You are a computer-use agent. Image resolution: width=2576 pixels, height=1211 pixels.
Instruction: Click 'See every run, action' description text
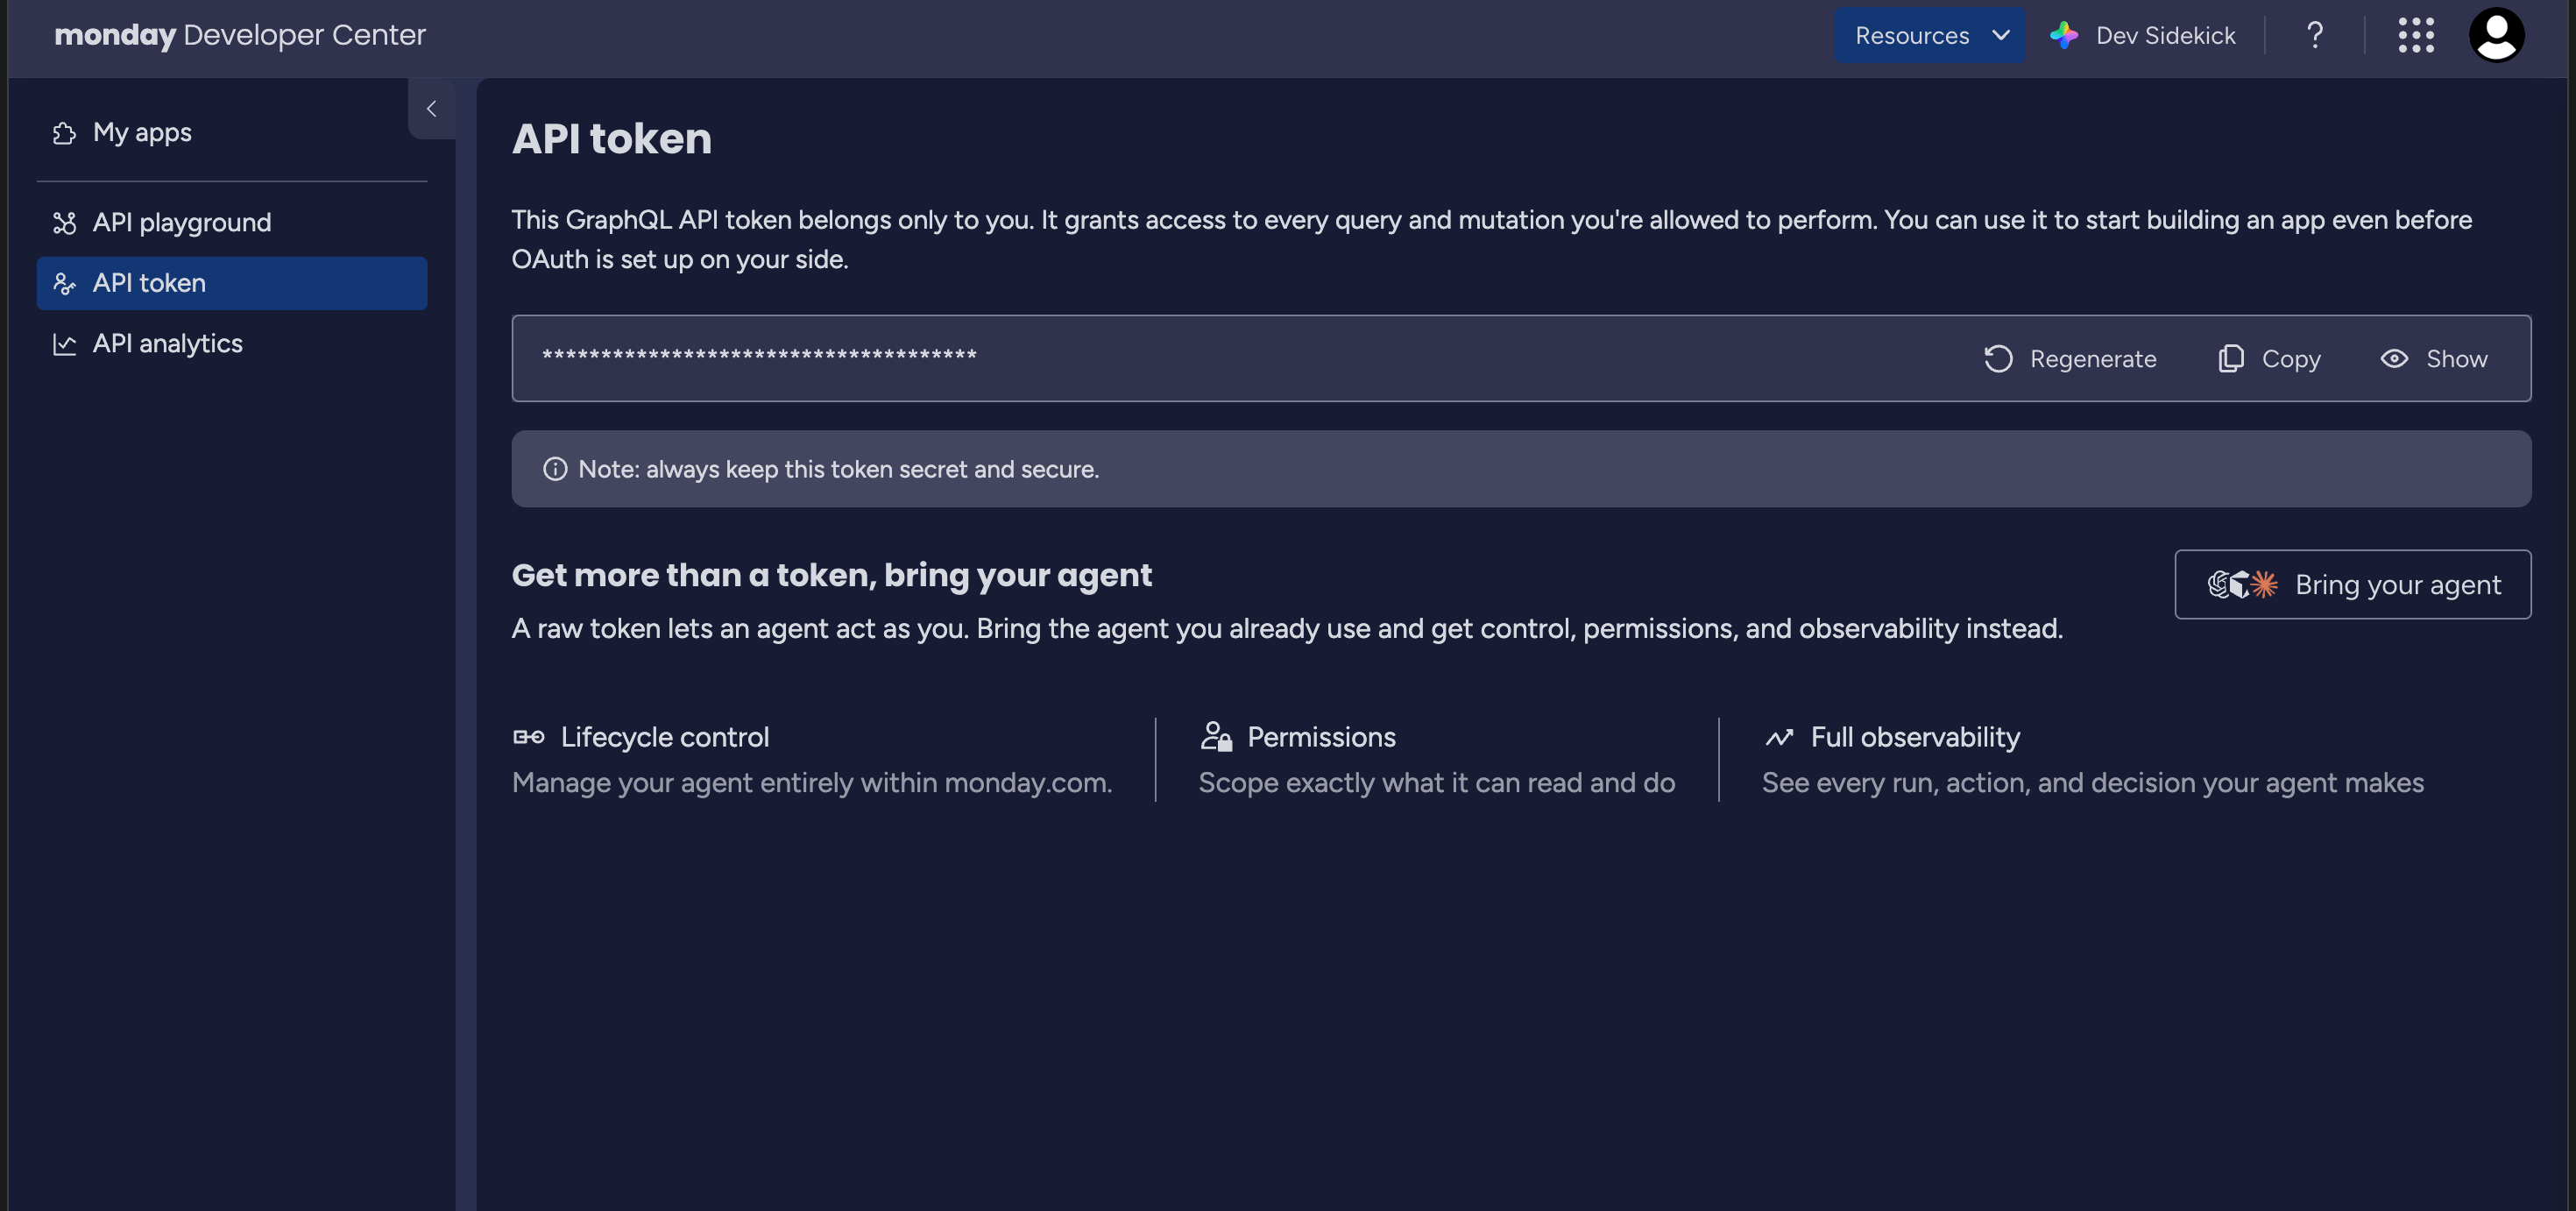2093,783
